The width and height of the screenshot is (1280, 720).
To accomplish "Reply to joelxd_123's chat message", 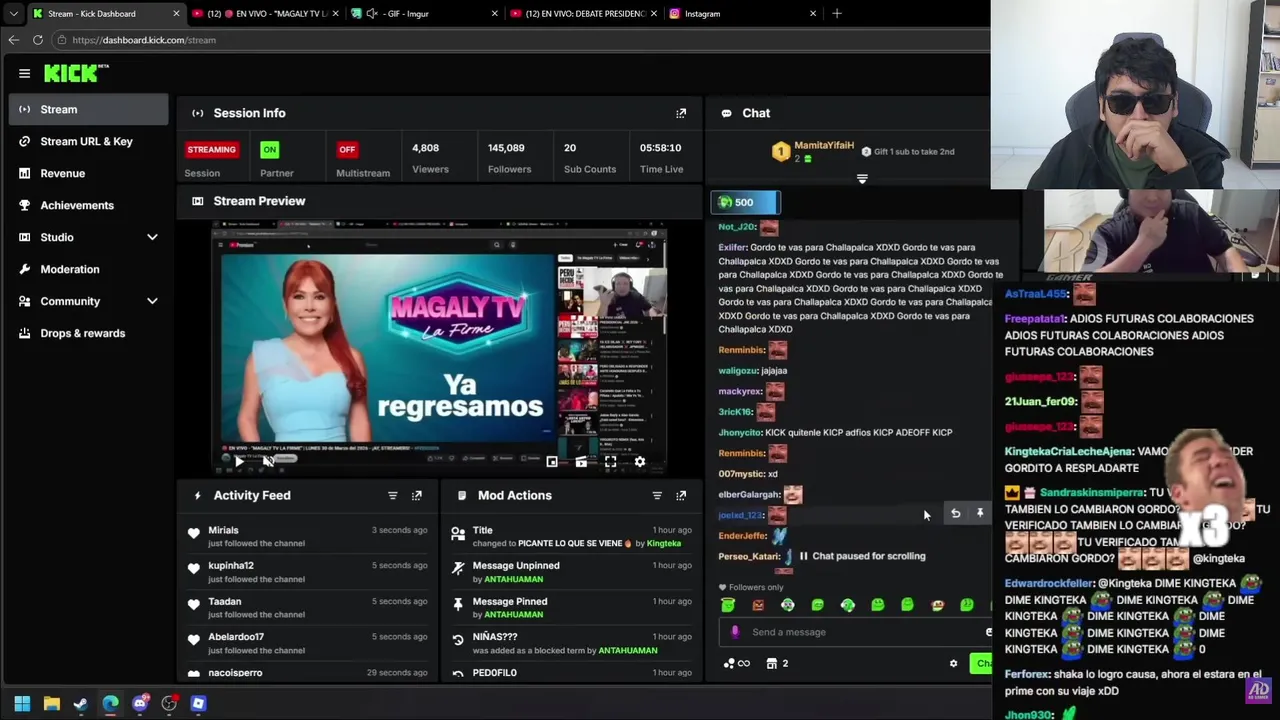I will 955,513.
